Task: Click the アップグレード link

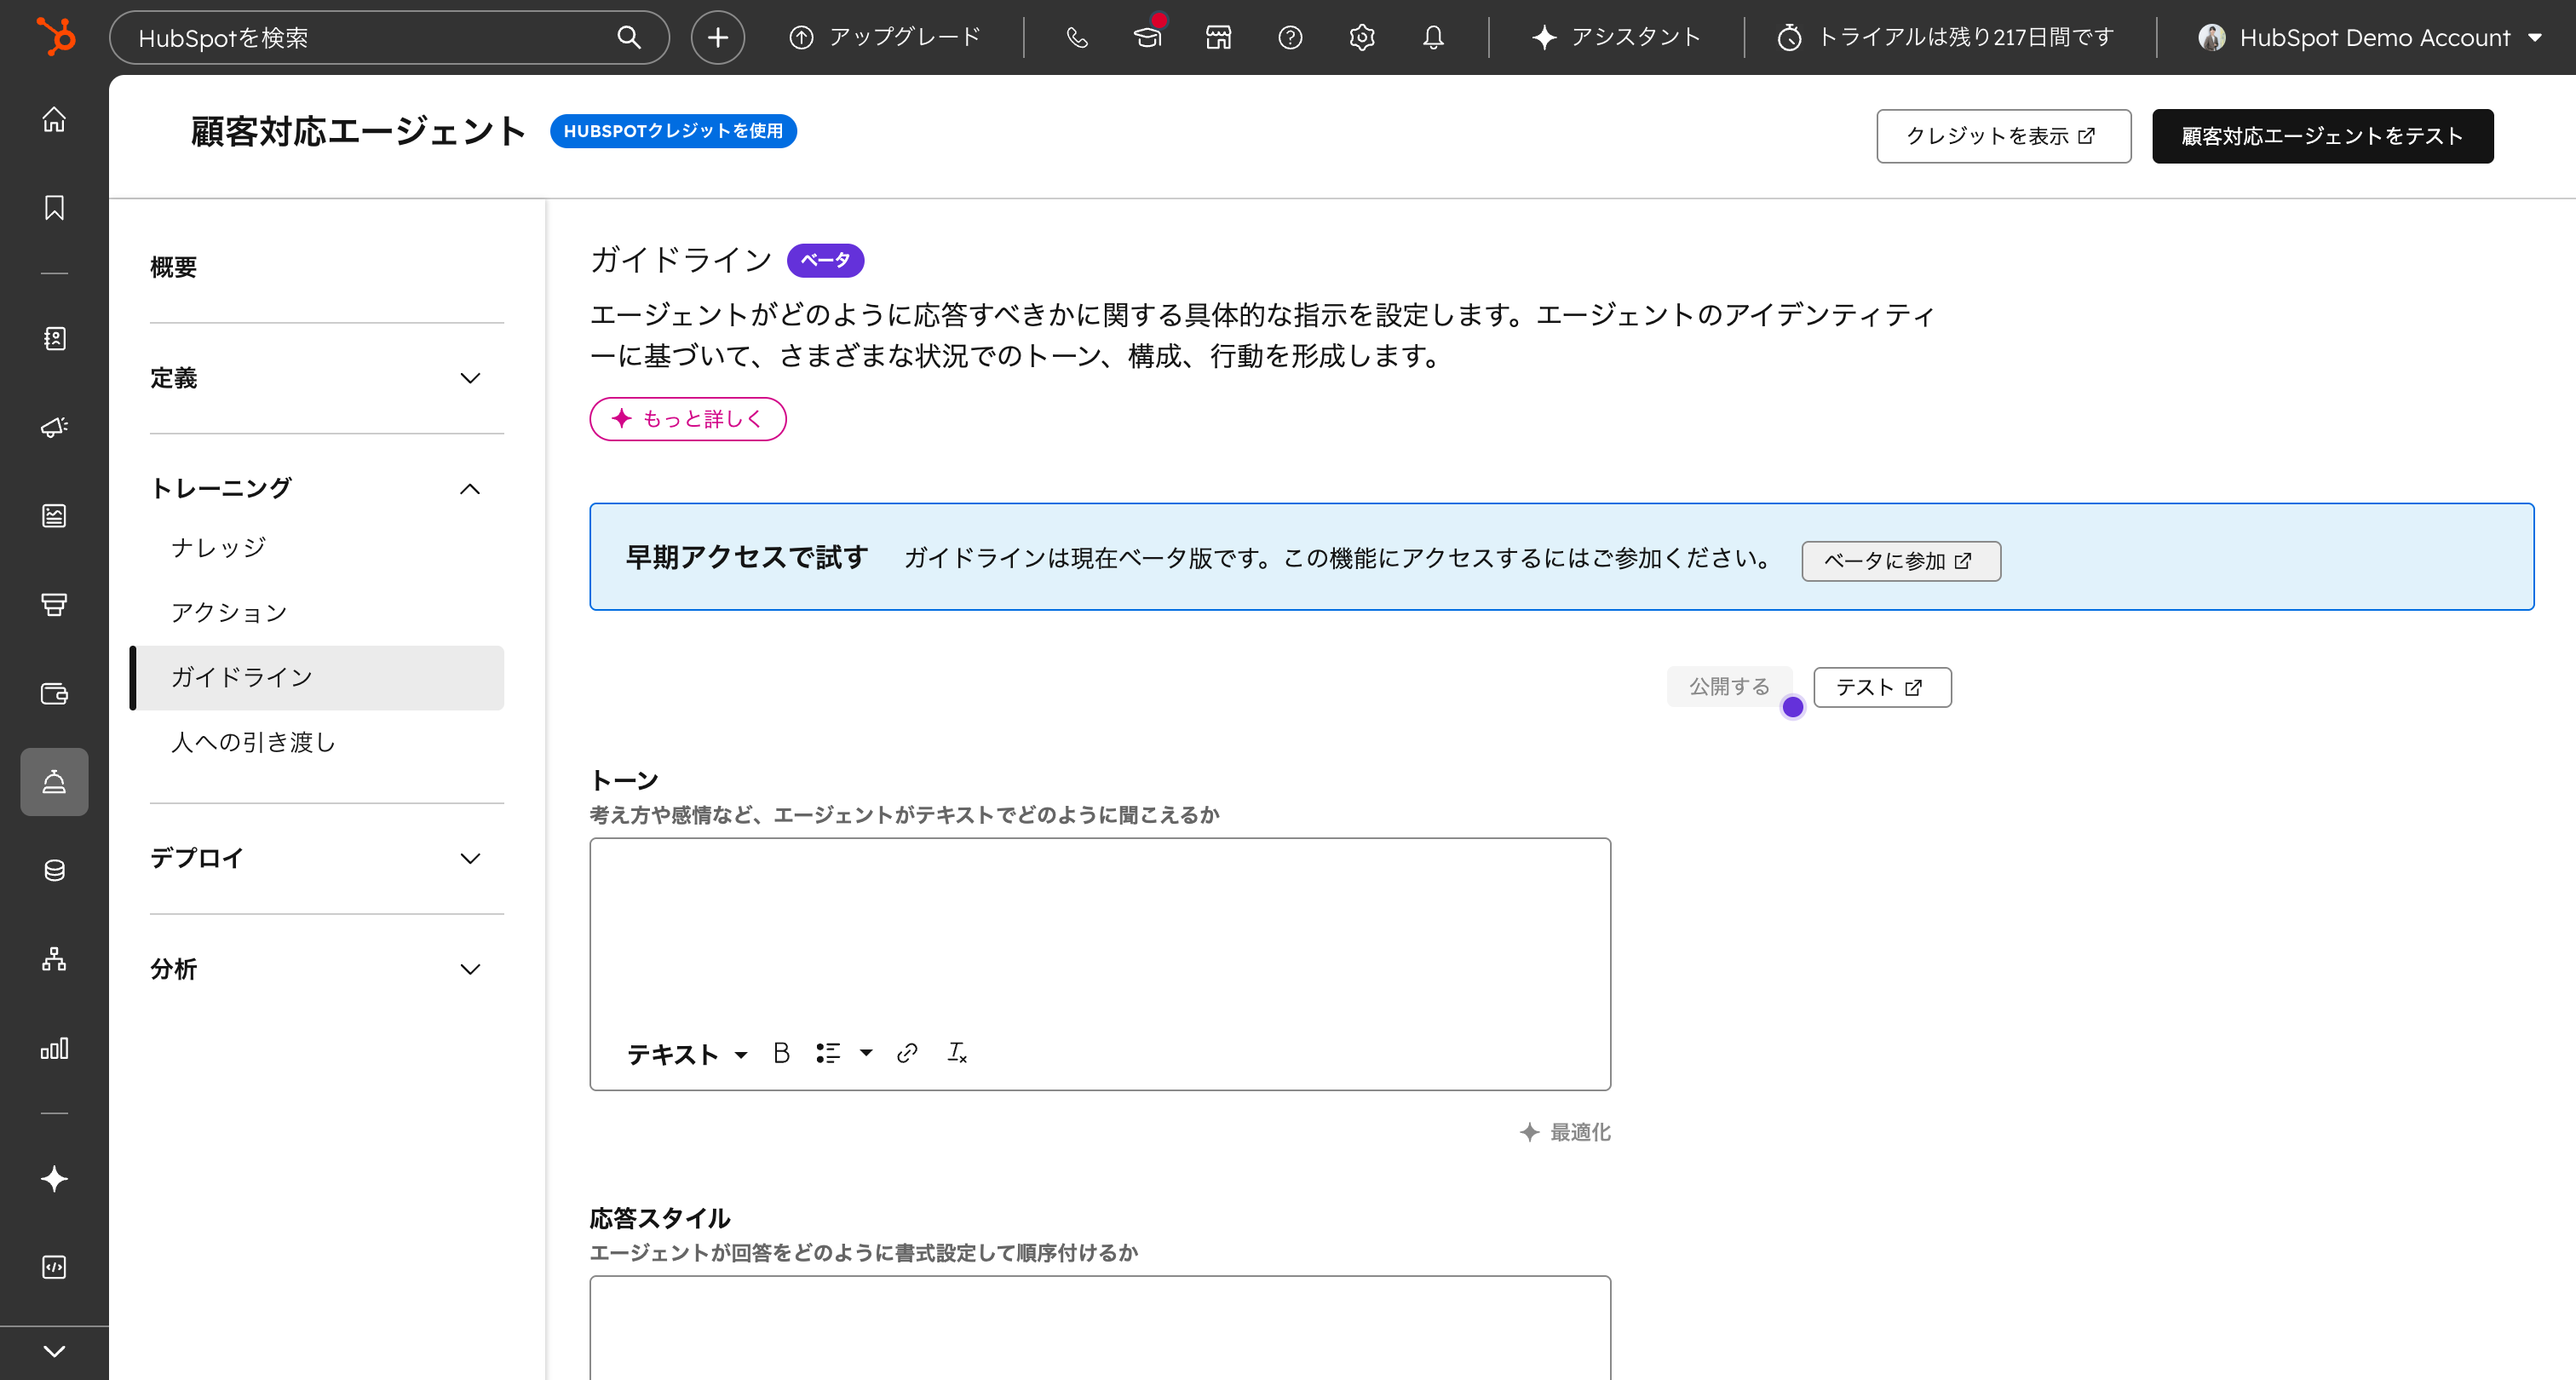Action: 886,37
